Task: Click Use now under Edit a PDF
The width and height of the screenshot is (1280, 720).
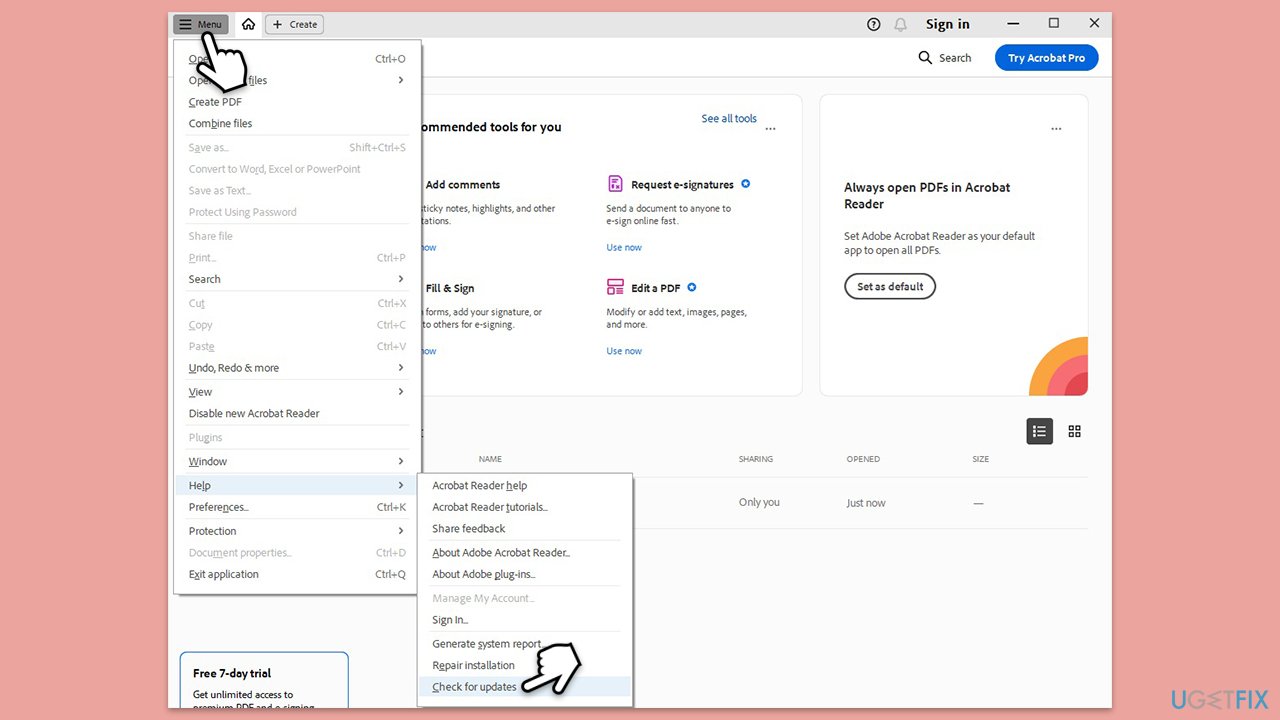Action: coord(624,351)
